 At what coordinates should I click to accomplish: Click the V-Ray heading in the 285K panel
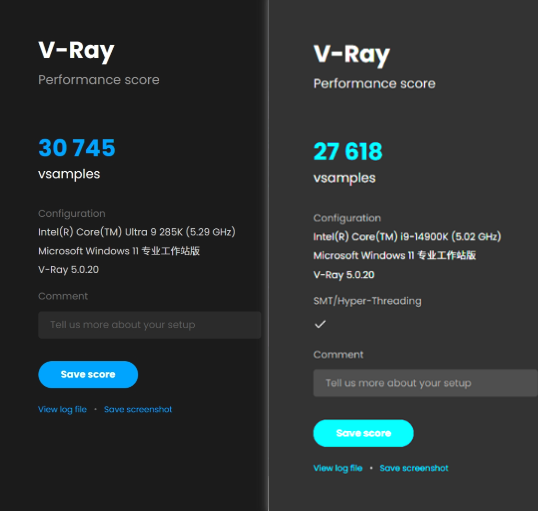pyautogui.click(x=76, y=51)
